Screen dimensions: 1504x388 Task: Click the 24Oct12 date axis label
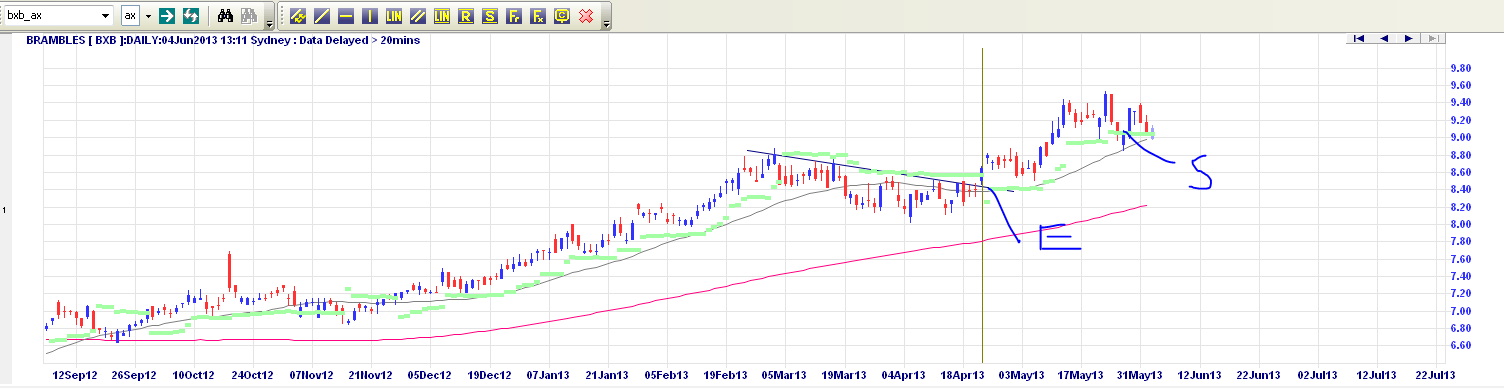(251, 375)
